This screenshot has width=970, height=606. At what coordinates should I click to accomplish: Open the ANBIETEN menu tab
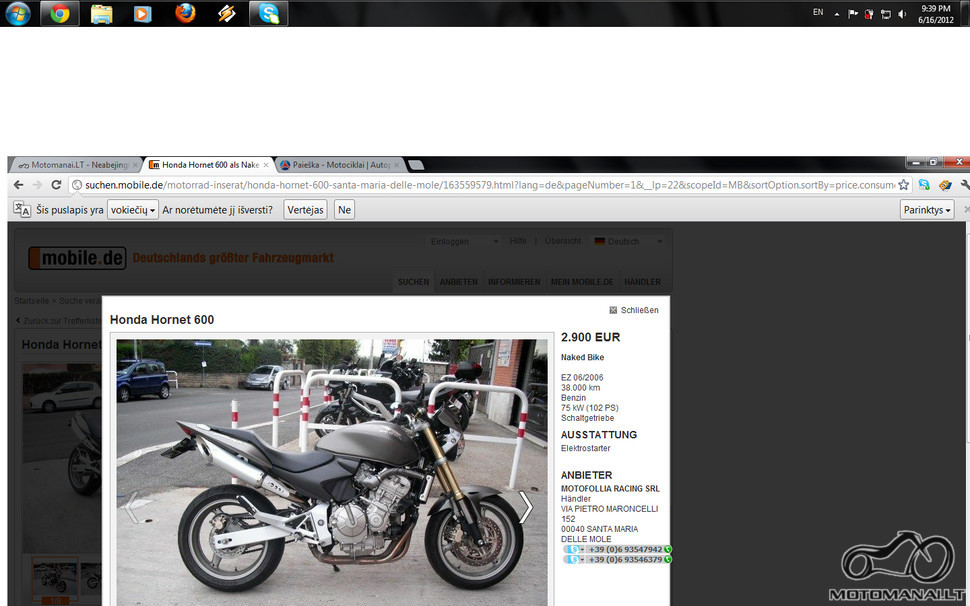[x=458, y=282]
